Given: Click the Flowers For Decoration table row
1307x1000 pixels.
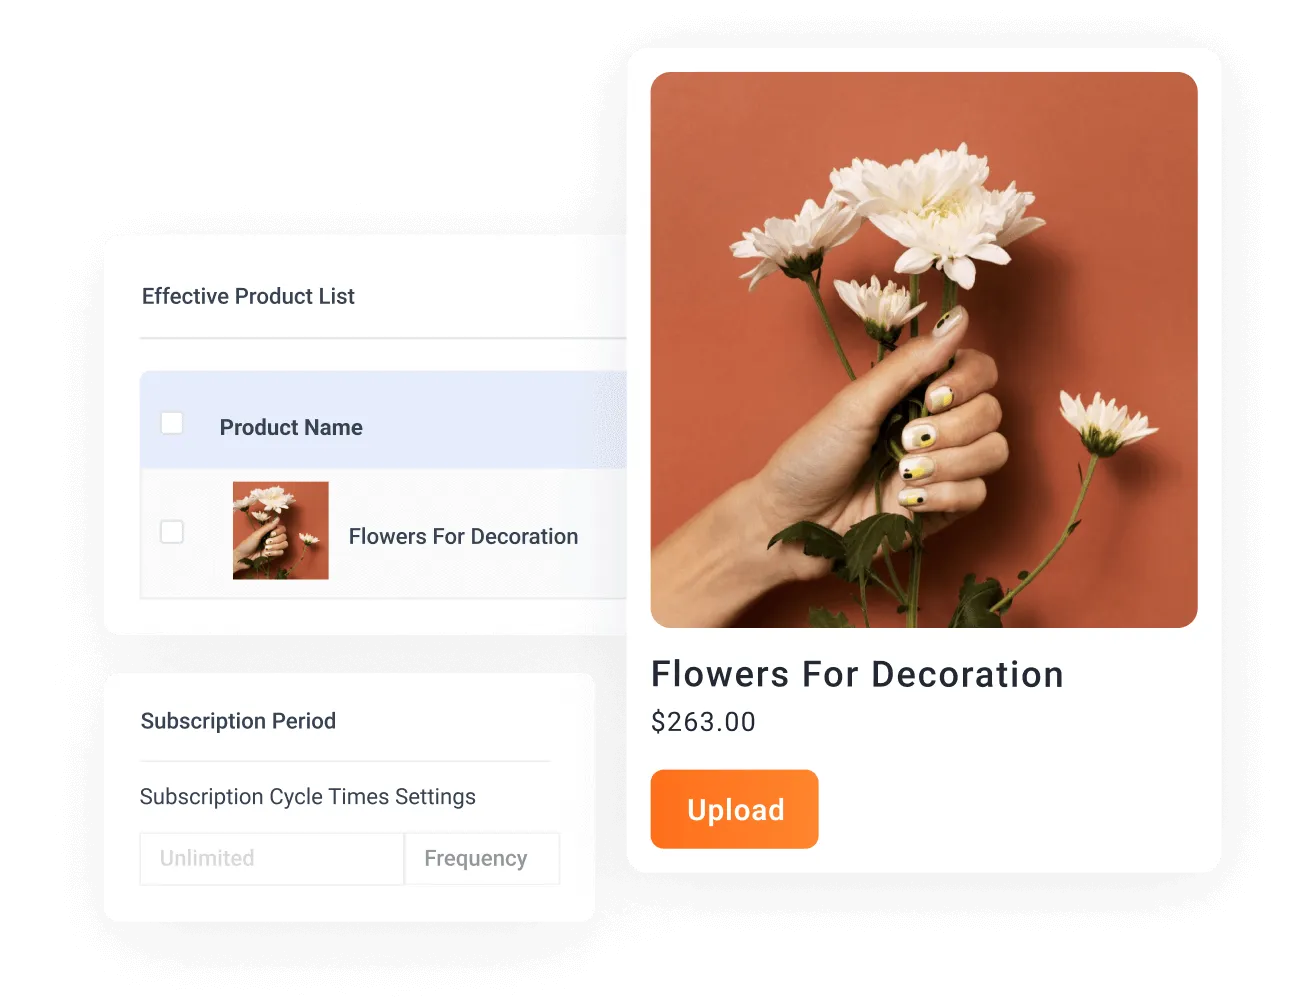Looking at the screenshot, I should 383,533.
